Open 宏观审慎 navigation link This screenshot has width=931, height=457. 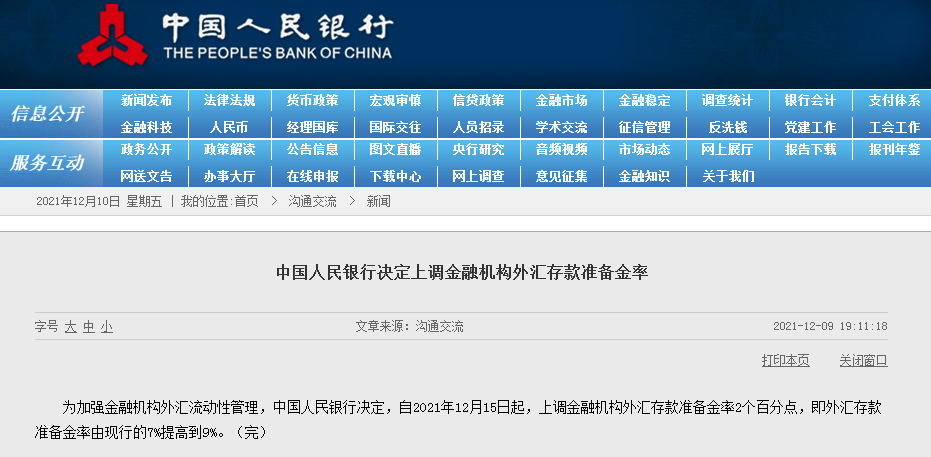pos(395,101)
